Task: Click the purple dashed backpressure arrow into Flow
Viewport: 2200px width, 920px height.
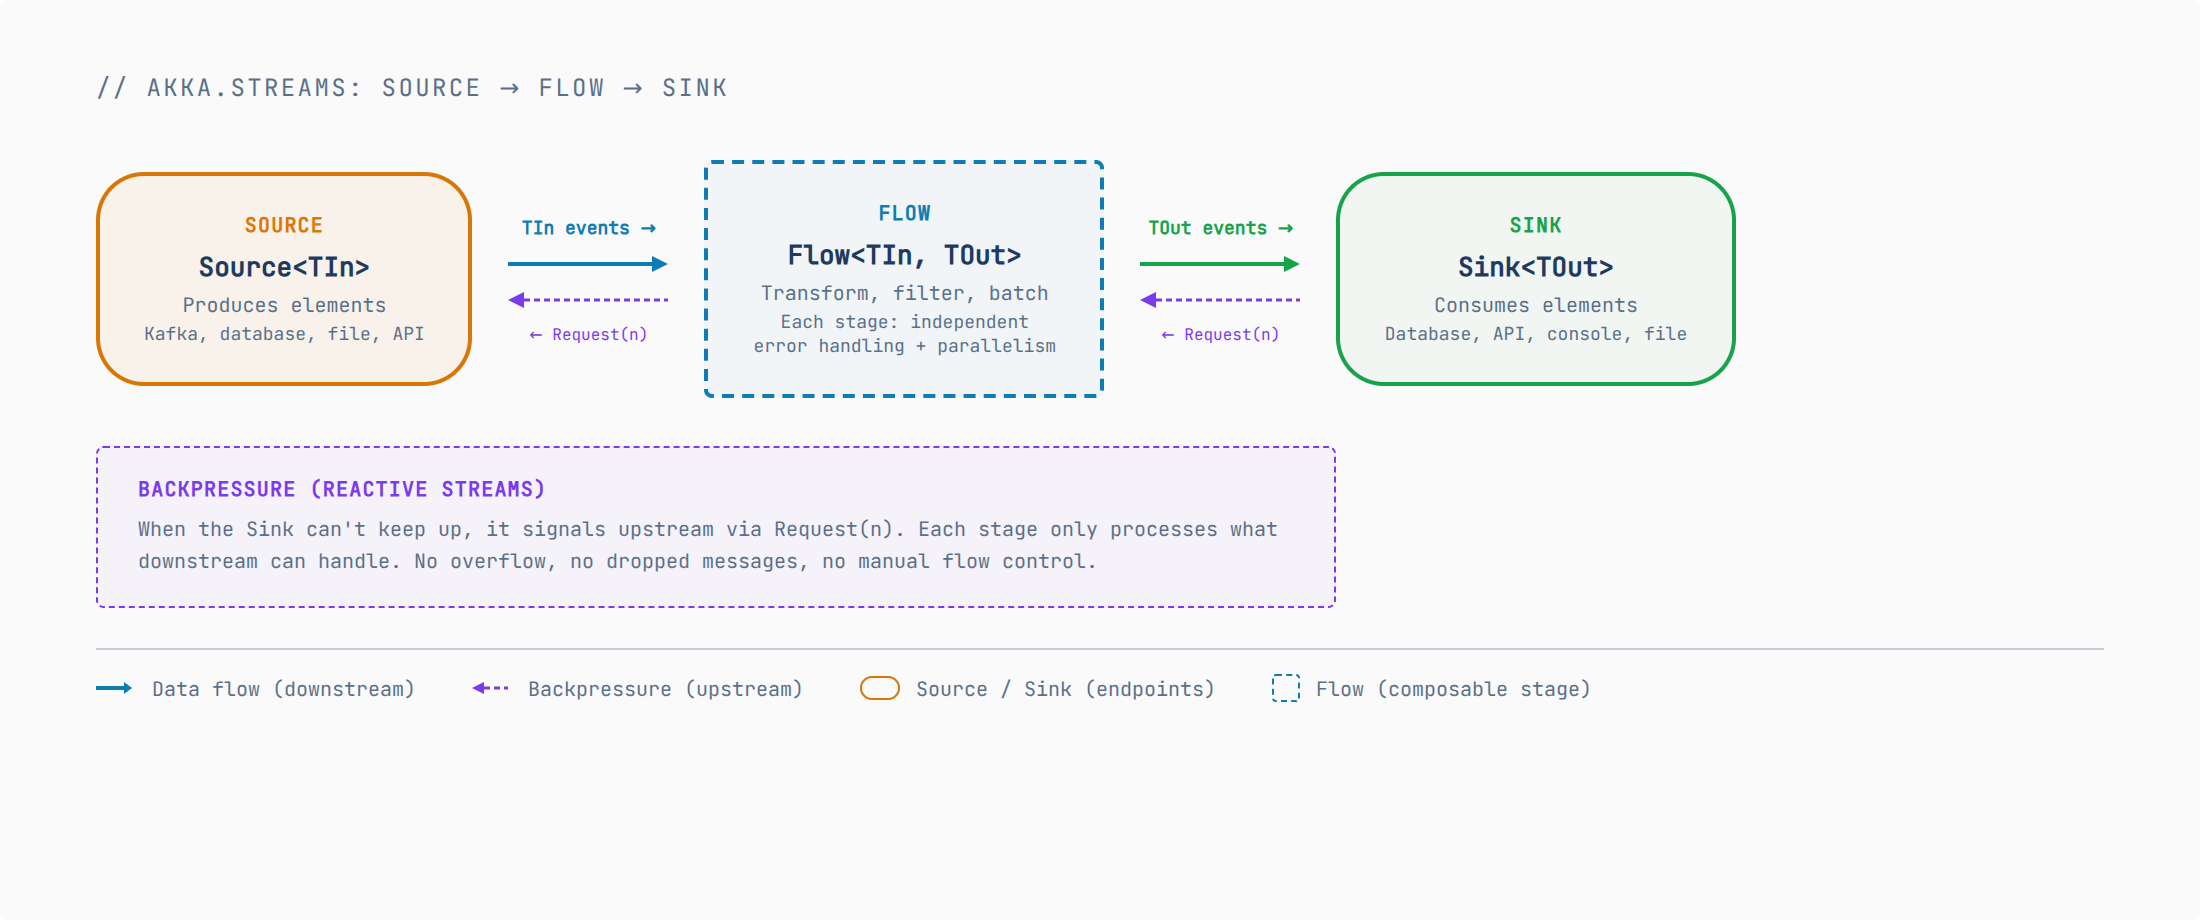Action: 1220,300
